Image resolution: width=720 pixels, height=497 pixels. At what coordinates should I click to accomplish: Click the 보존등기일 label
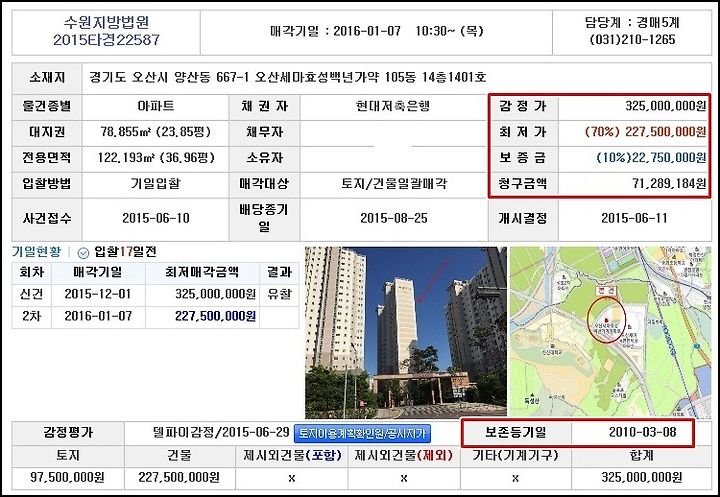[x=516, y=432]
